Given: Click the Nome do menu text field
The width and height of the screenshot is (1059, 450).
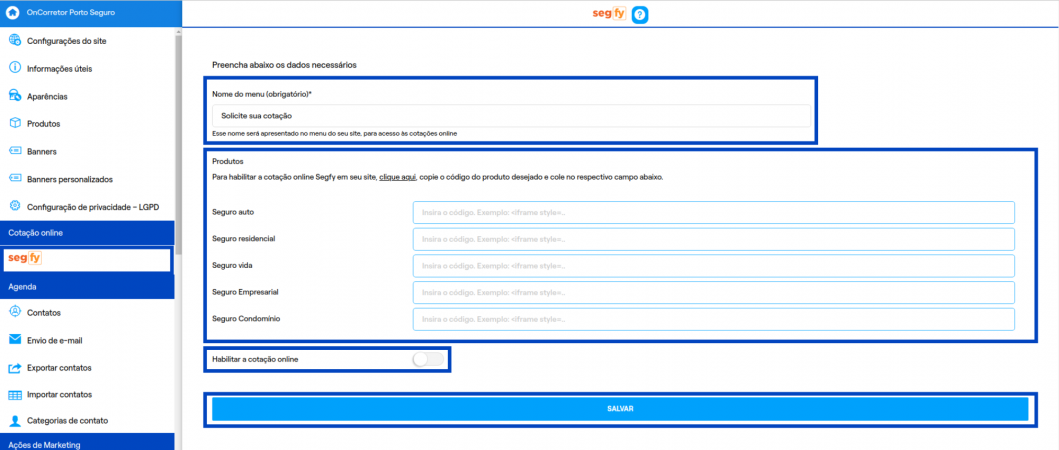Looking at the screenshot, I should coord(511,116).
